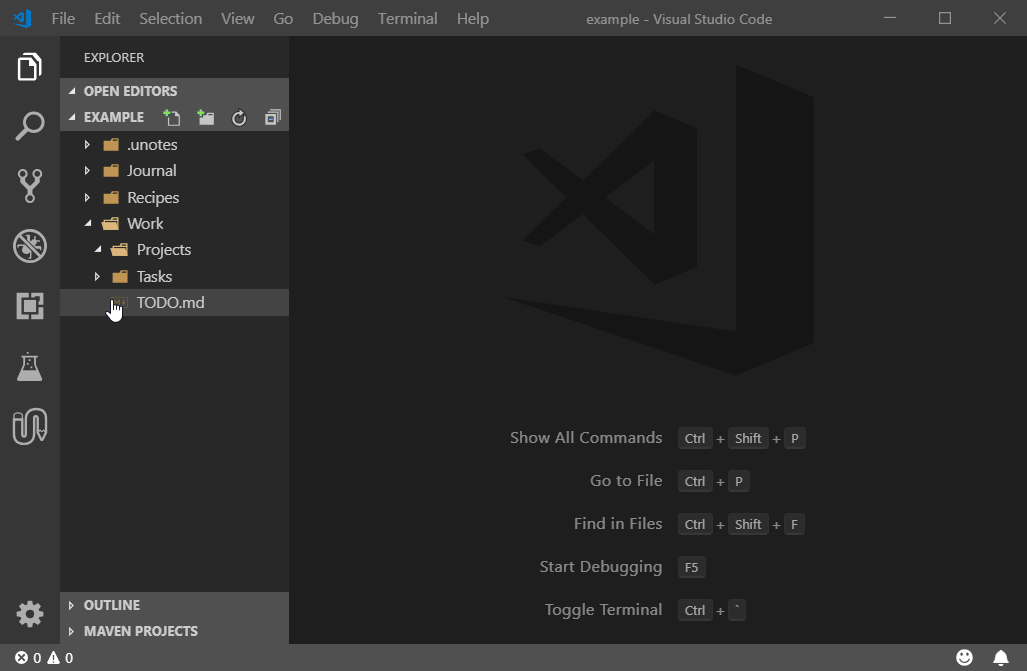The width and height of the screenshot is (1027, 671).
Task: Open the Edit menu
Action: [x=107, y=18]
